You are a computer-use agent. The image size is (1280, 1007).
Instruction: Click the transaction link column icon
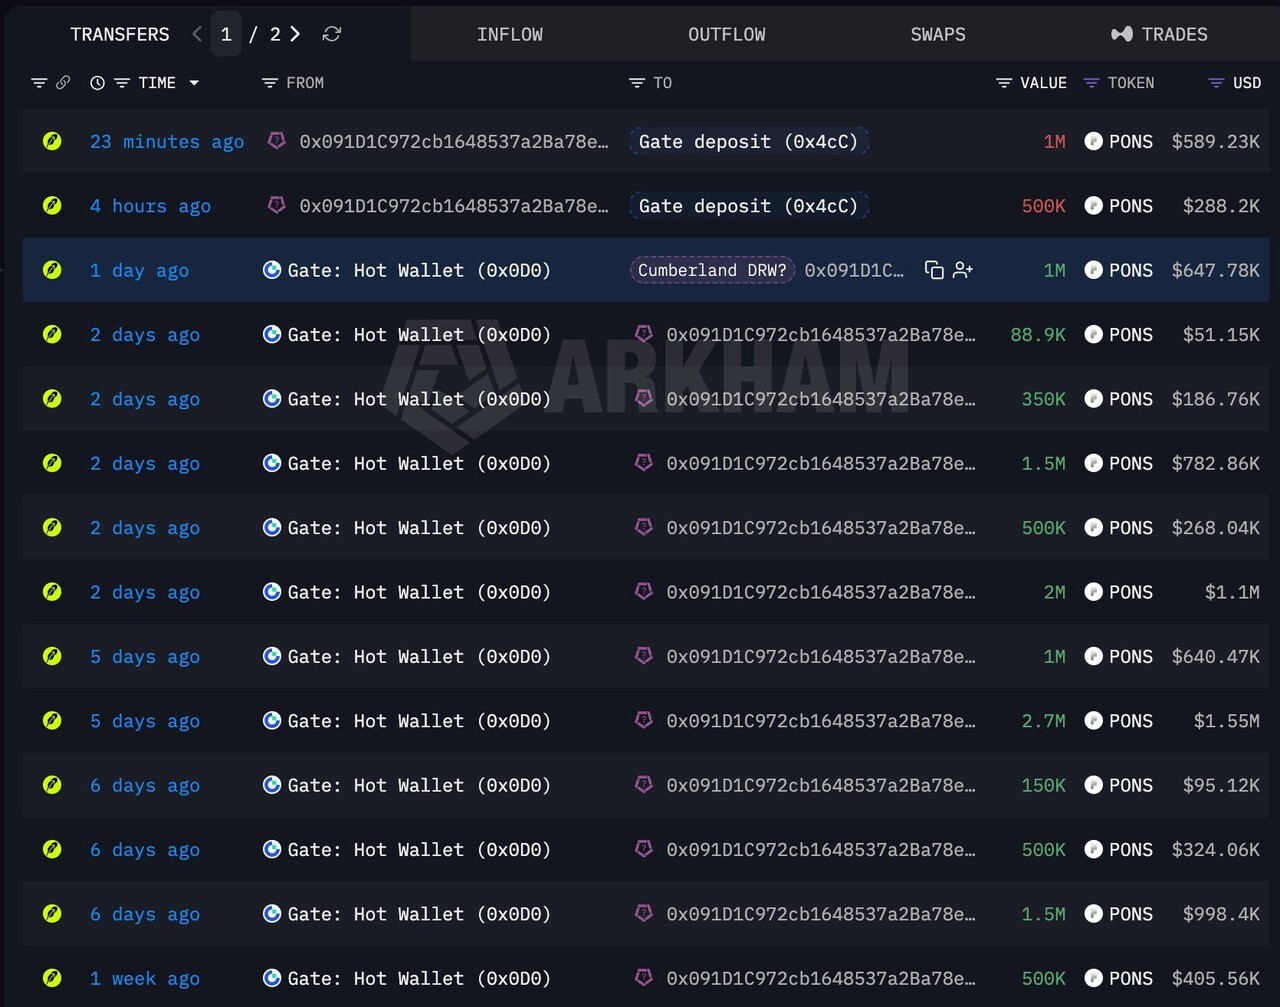point(63,83)
